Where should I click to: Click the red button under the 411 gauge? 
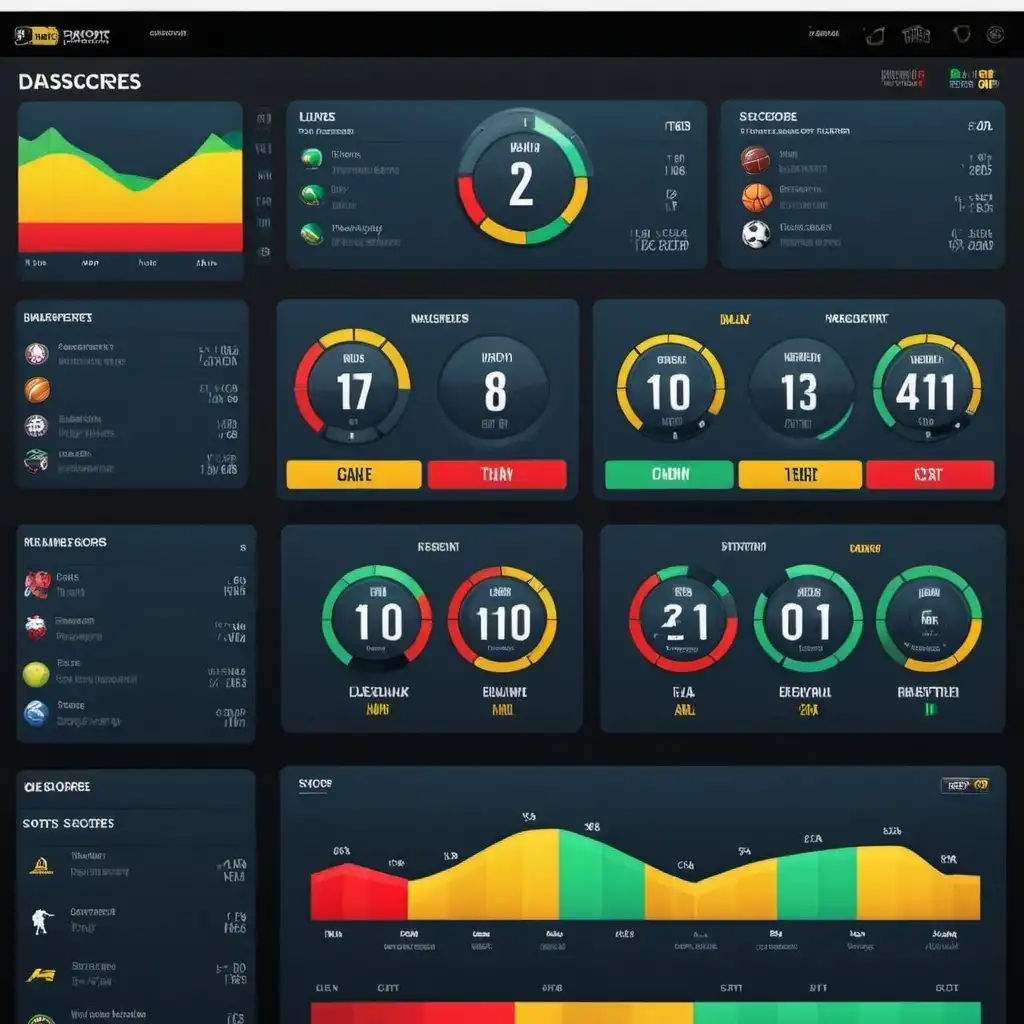930,475
